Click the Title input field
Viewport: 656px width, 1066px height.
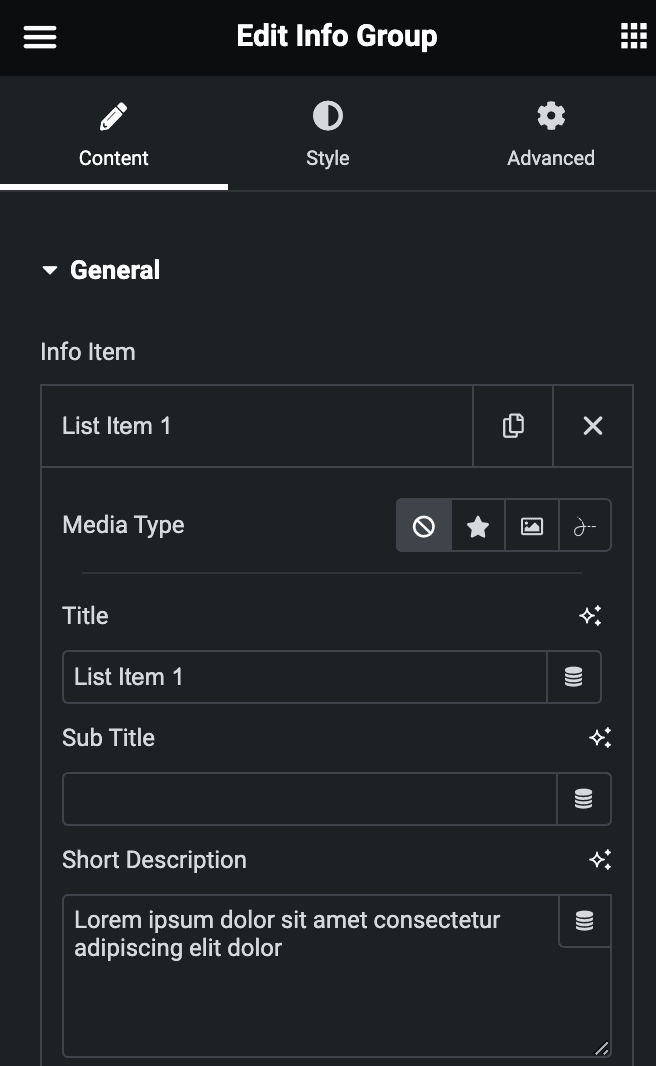pyautogui.click(x=305, y=677)
